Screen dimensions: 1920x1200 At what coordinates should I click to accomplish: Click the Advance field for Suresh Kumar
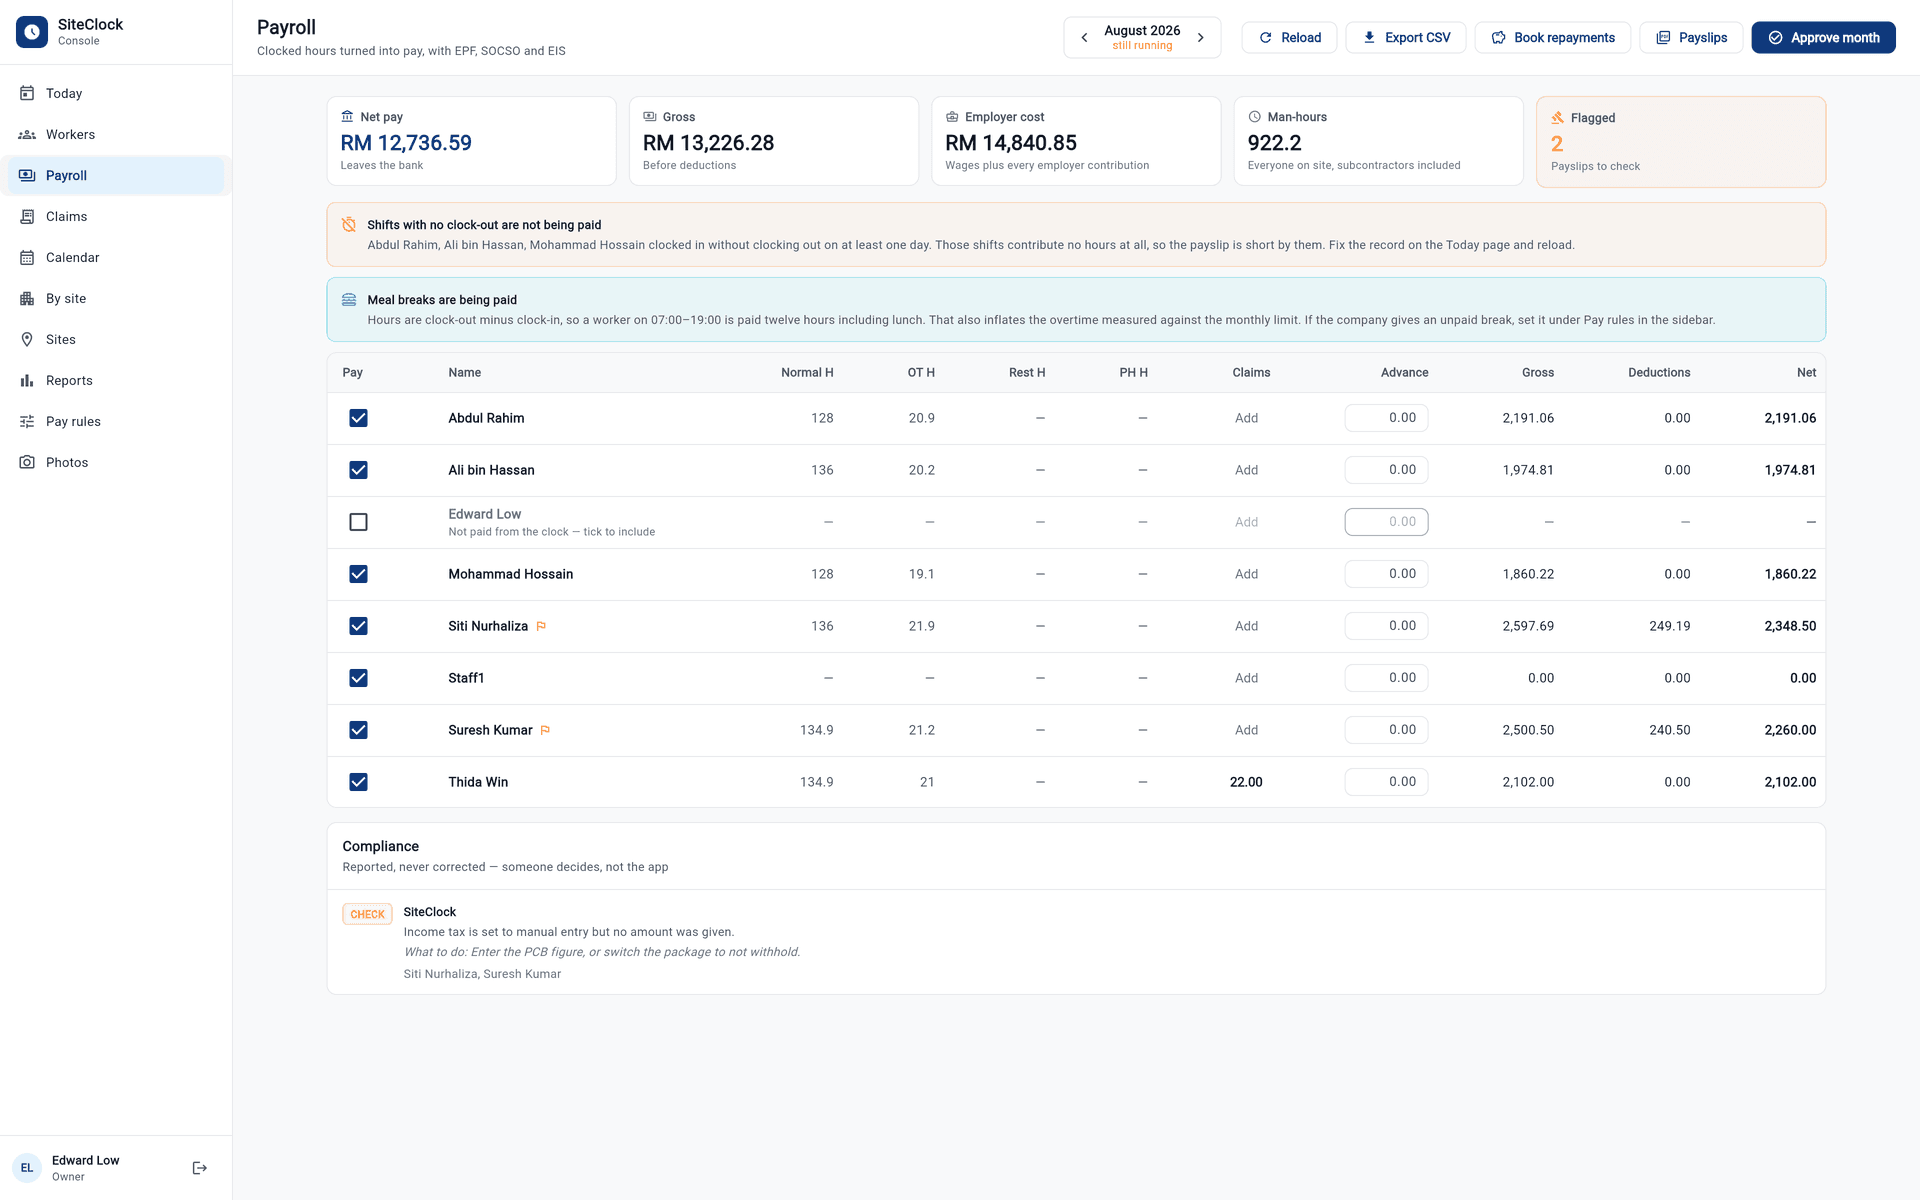(x=1386, y=730)
